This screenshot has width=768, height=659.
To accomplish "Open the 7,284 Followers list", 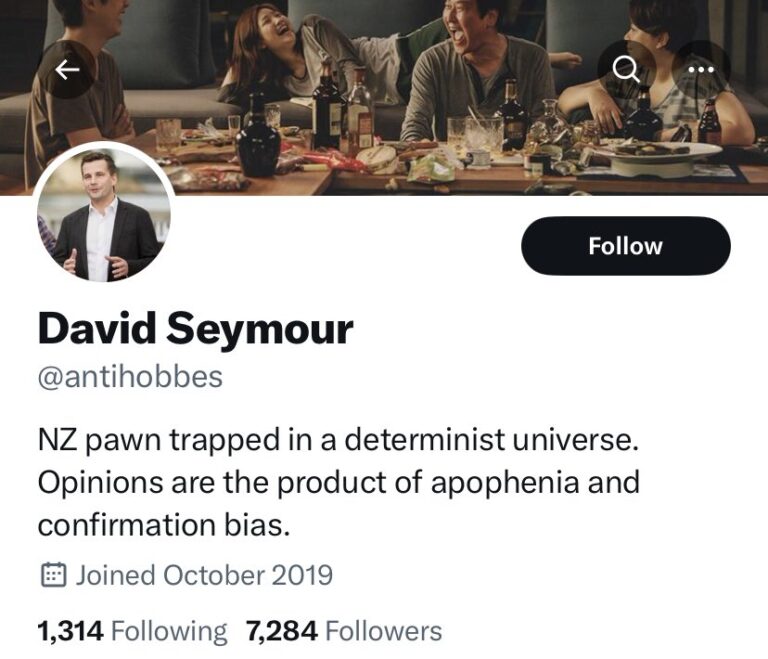I will click(344, 631).
